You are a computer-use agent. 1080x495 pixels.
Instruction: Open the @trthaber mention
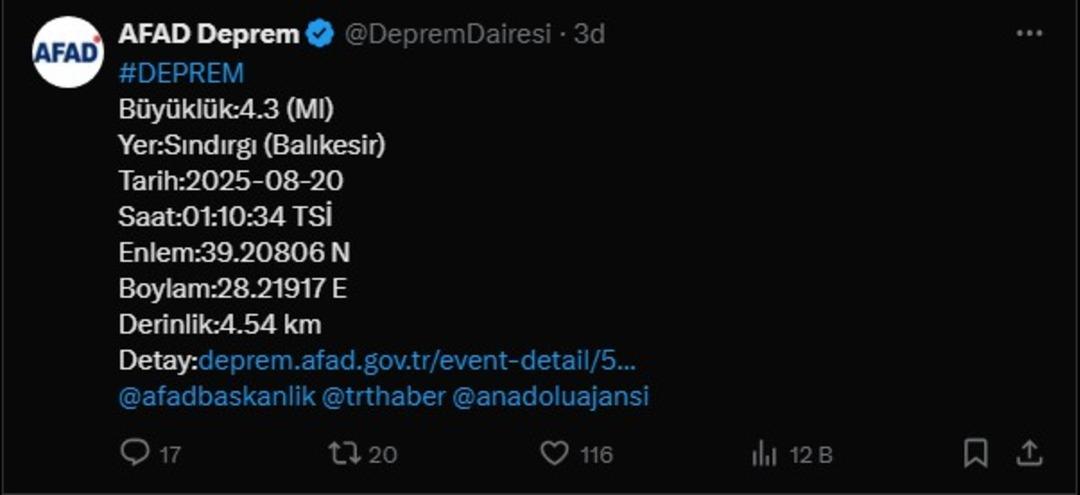[x=384, y=397]
